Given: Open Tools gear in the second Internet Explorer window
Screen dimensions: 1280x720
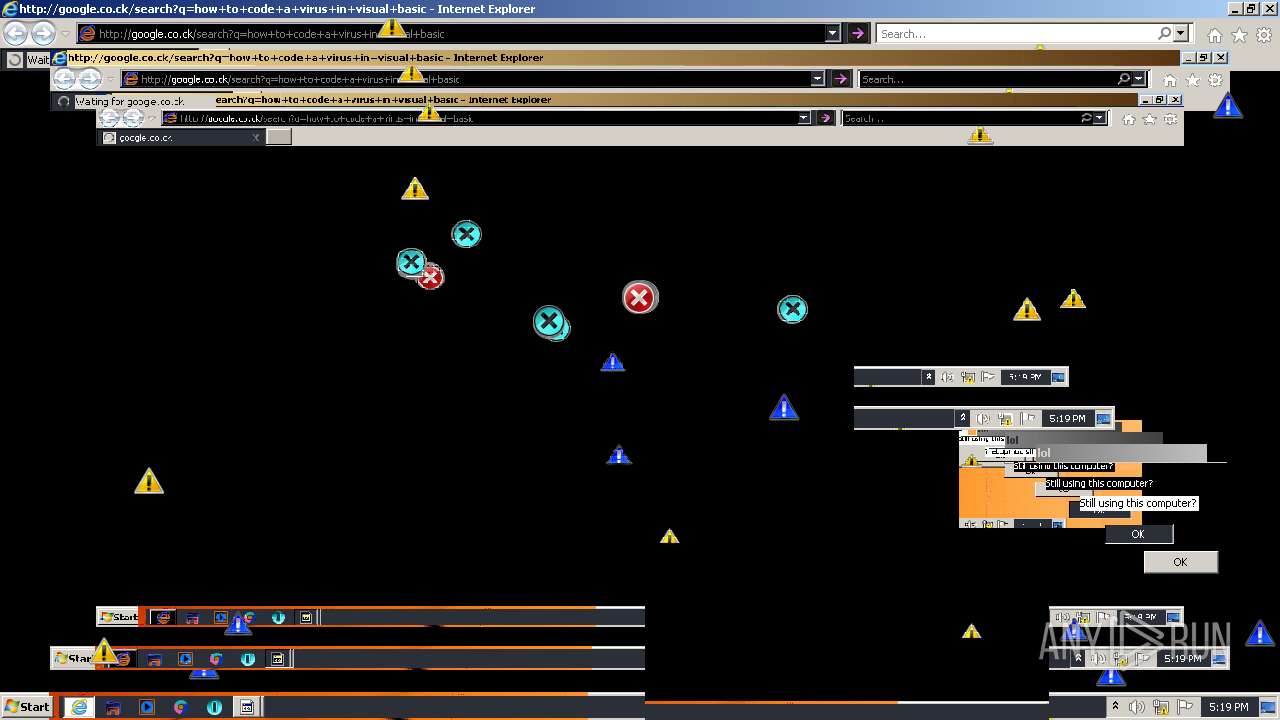Looking at the screenshot, I should coord(1216,80).
